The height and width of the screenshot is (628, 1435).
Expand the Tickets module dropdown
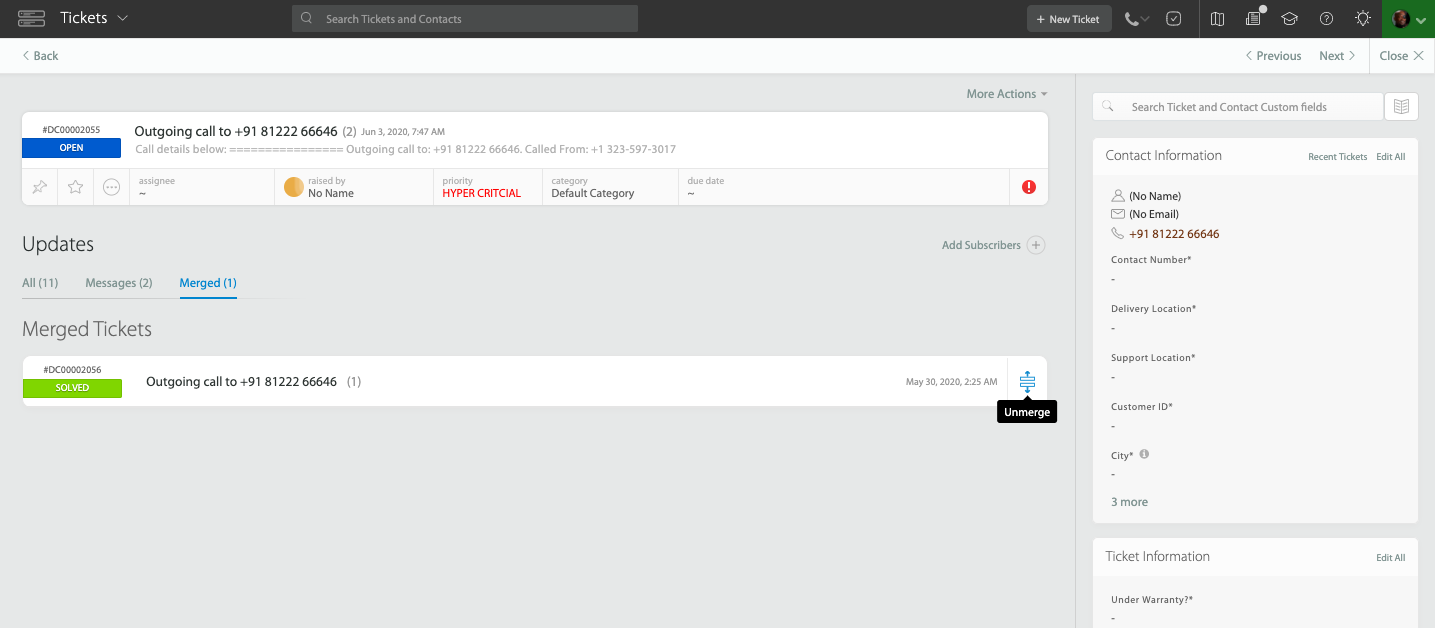click(x=94, y=19)
